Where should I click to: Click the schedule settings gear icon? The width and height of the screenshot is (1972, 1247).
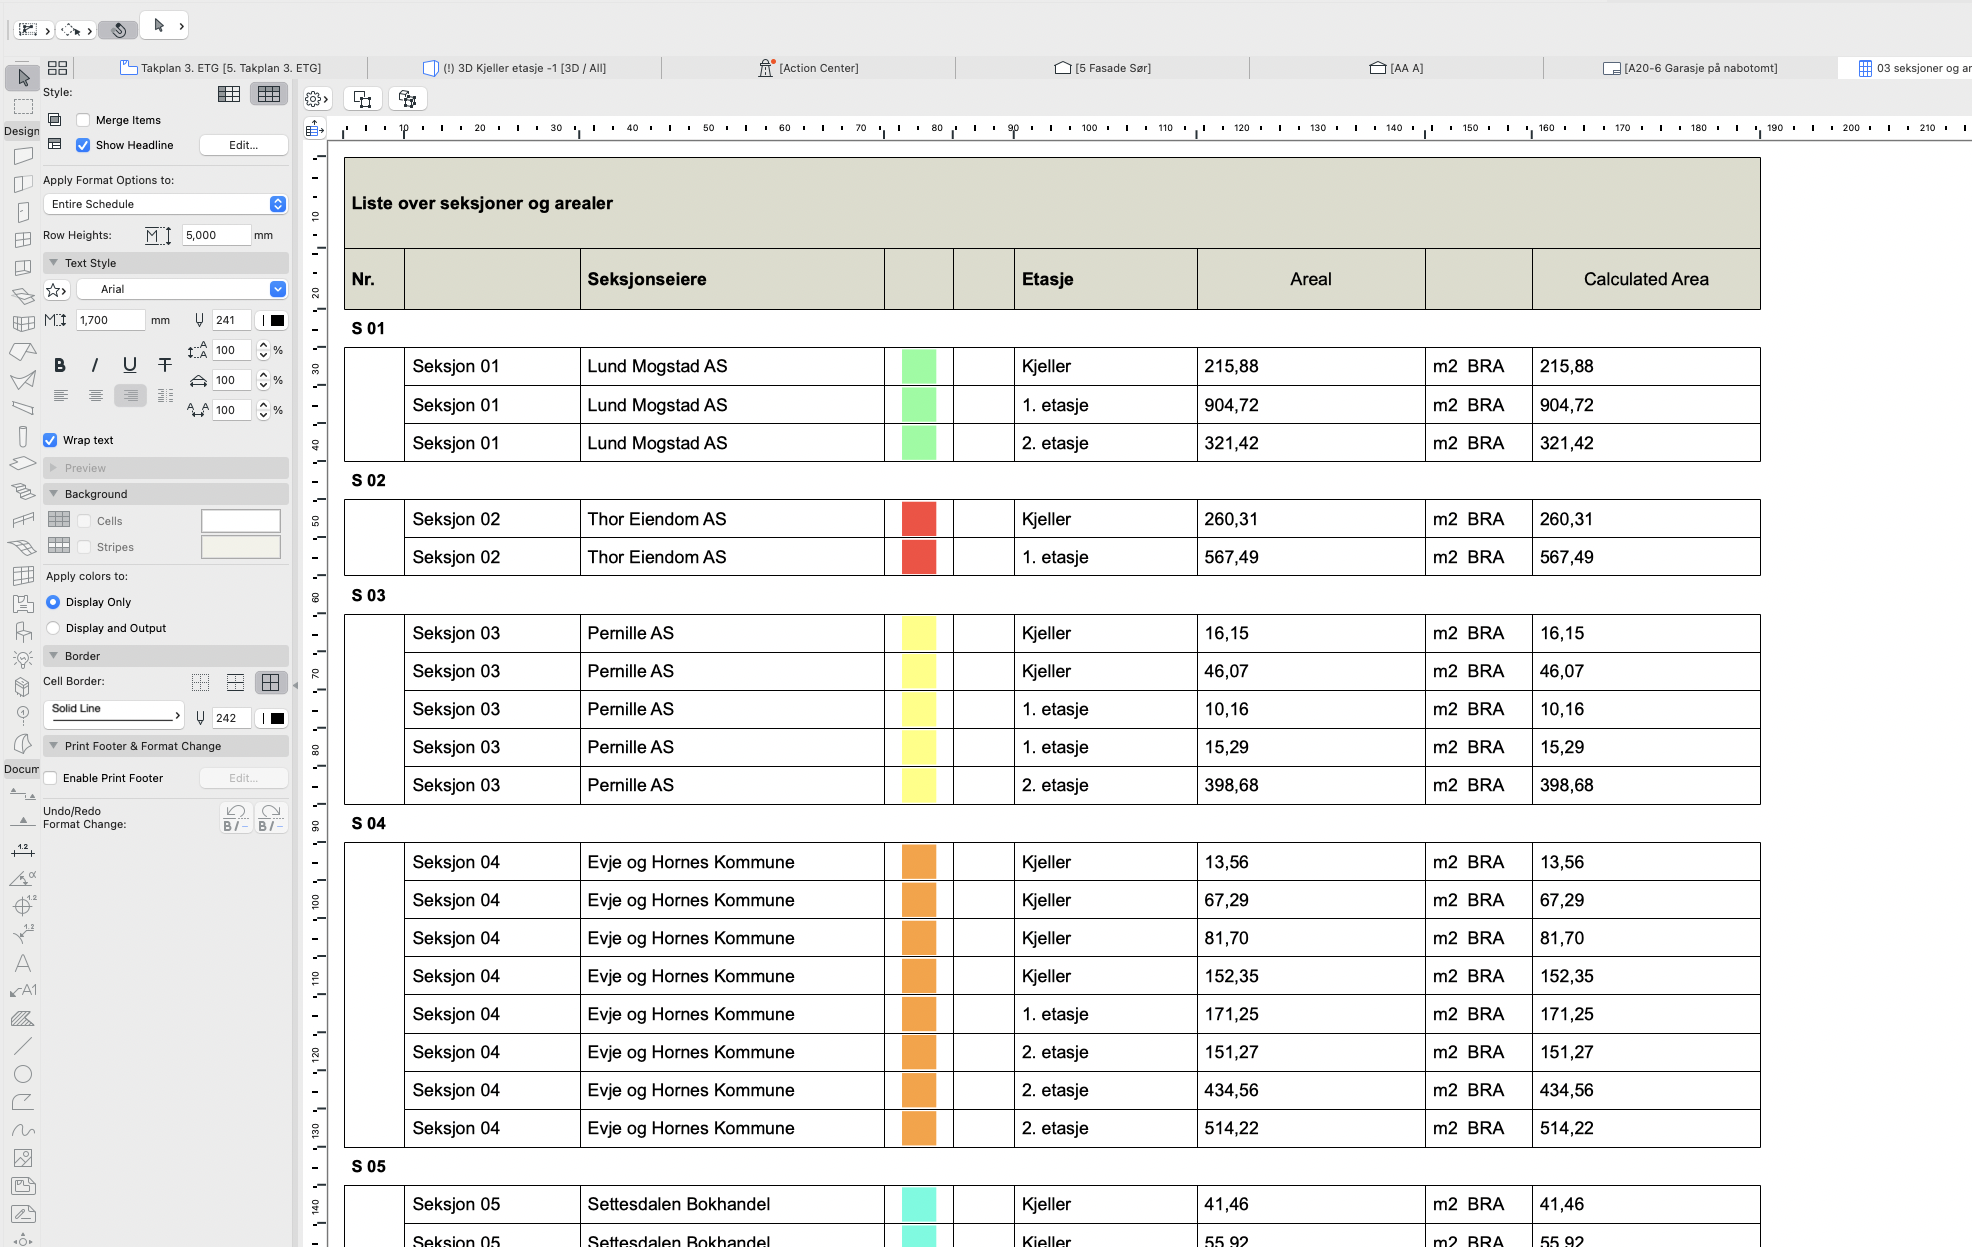click(314, 99)
